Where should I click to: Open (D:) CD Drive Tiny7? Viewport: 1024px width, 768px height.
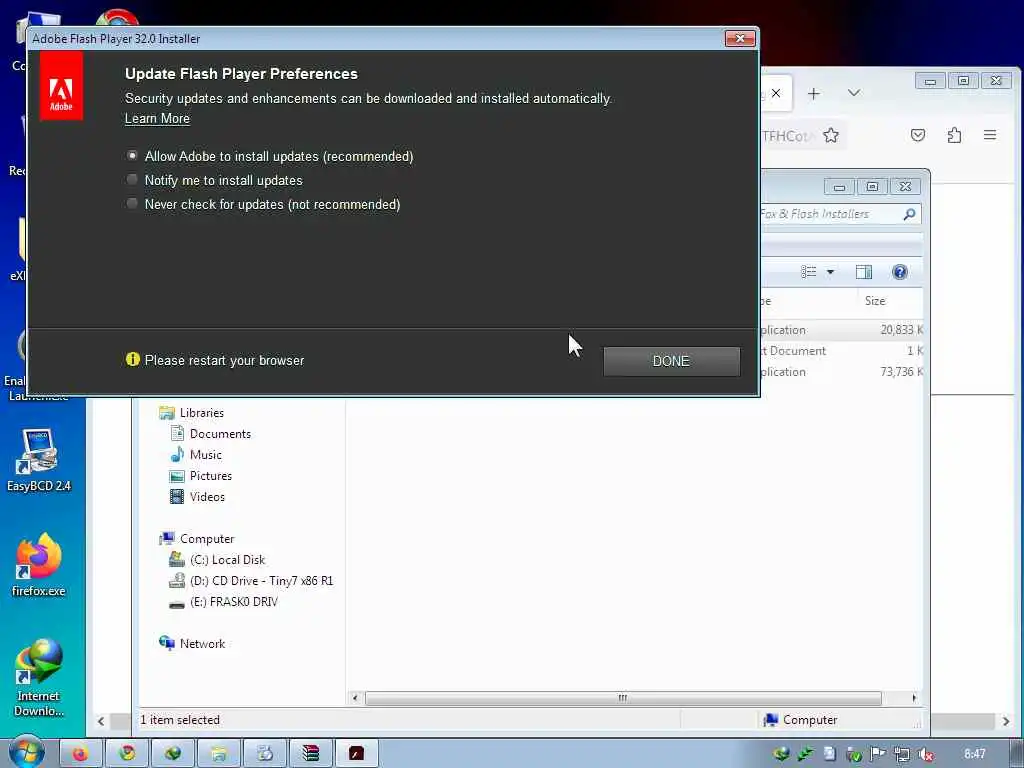coord(261,581)
